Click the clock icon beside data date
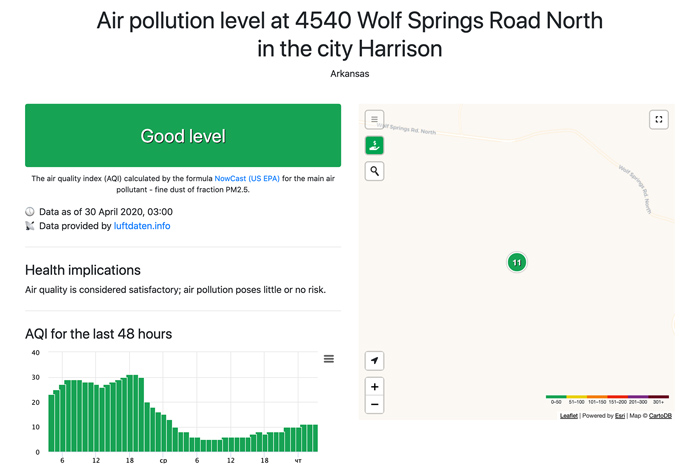Viewport: 700px width, 468px height. (x=29, y=212)
